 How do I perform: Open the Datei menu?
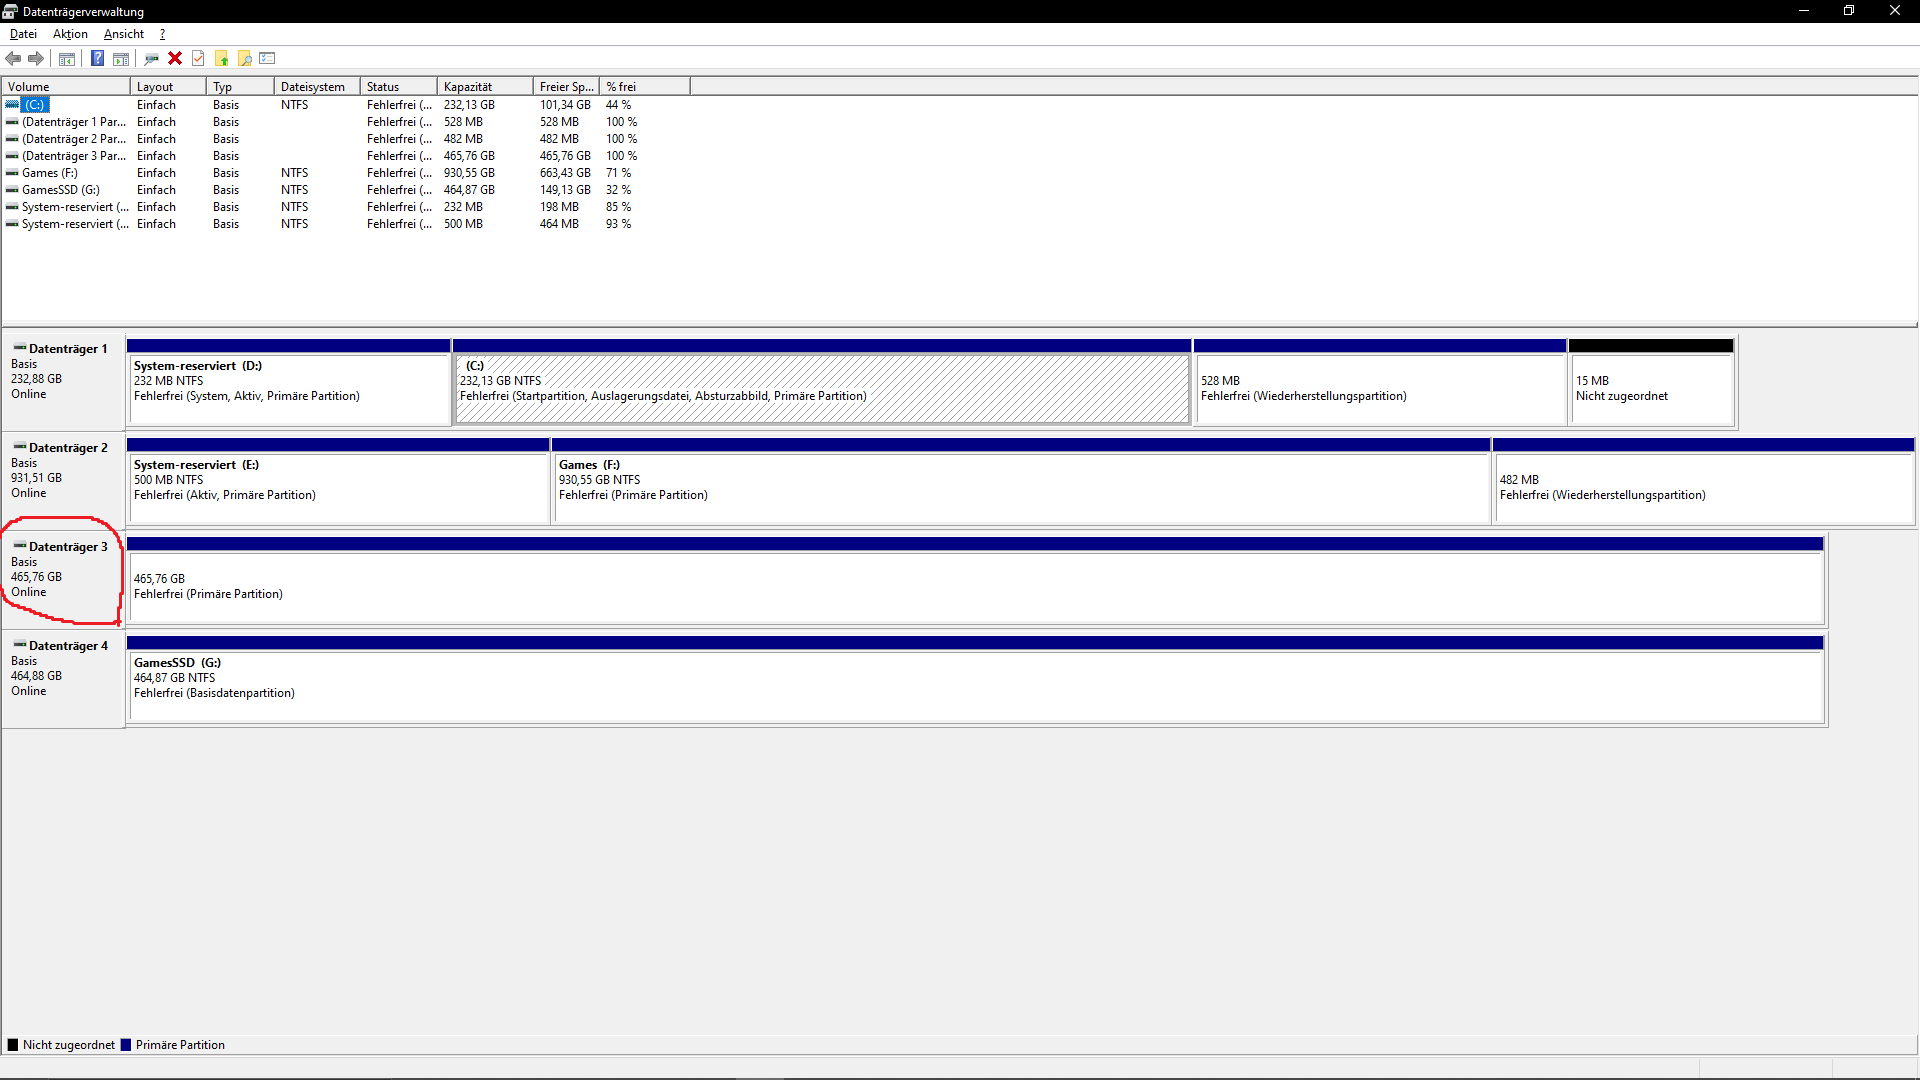pos(23,34)
